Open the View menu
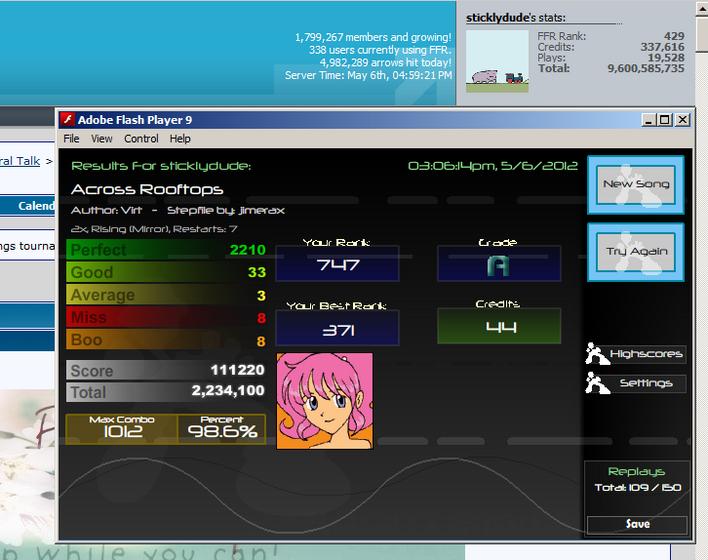 pos(102,139)
